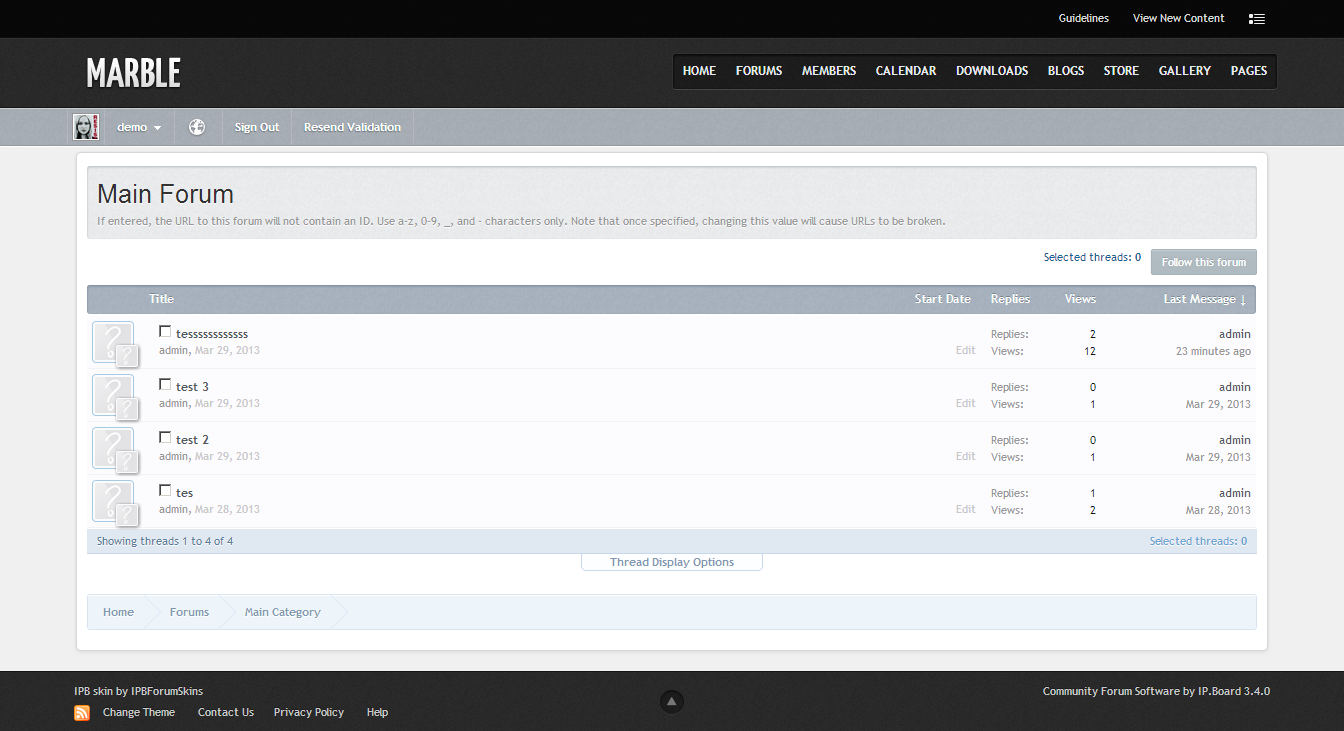Click View New Content

click(x=1179, y=18)
